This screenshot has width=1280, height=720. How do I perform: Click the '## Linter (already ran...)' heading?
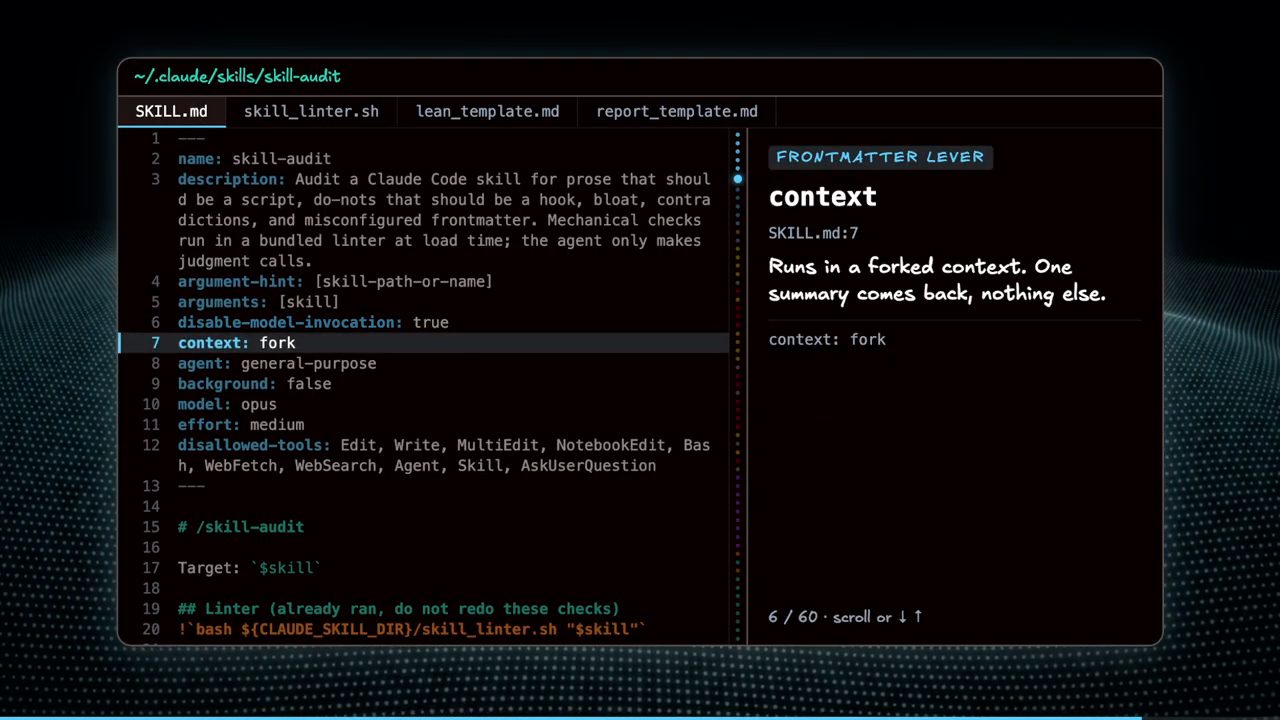[399, 609]
